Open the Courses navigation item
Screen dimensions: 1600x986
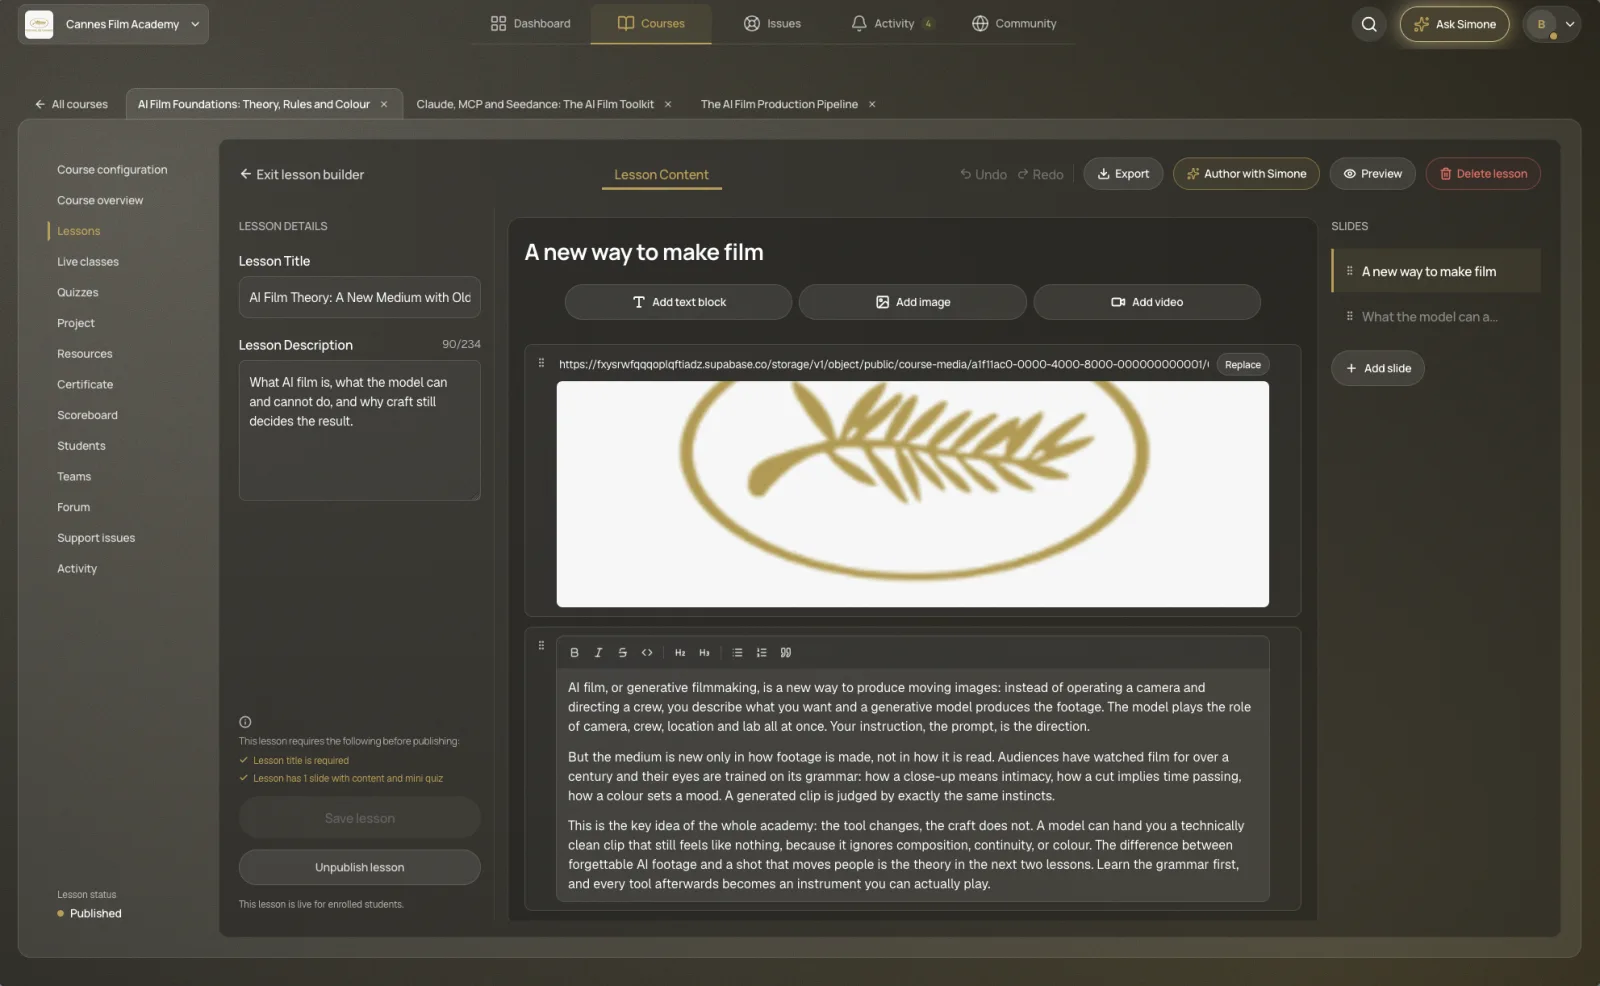click(x=651, y=24)
